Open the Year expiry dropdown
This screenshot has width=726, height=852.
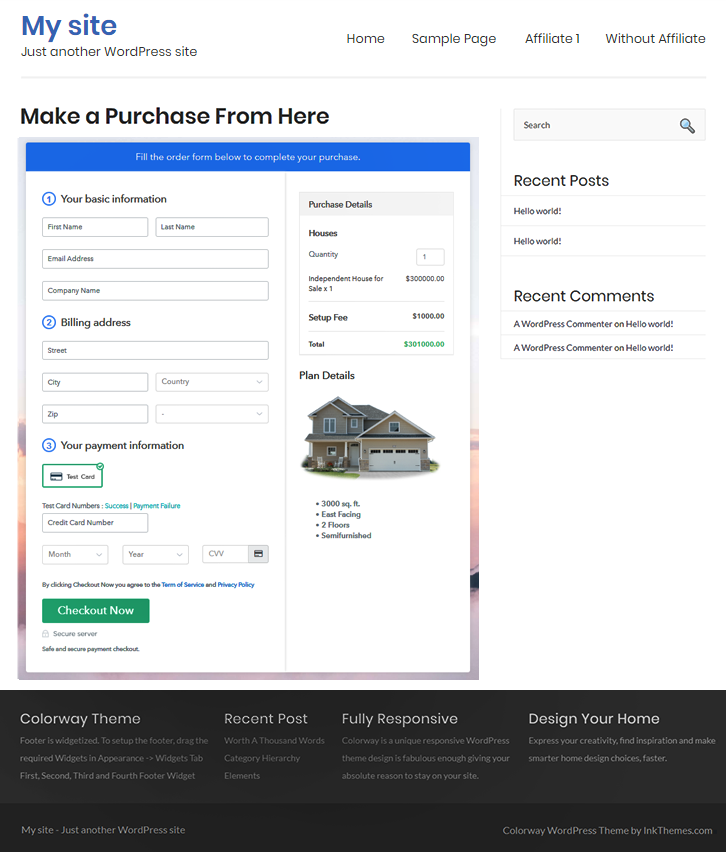155,554
